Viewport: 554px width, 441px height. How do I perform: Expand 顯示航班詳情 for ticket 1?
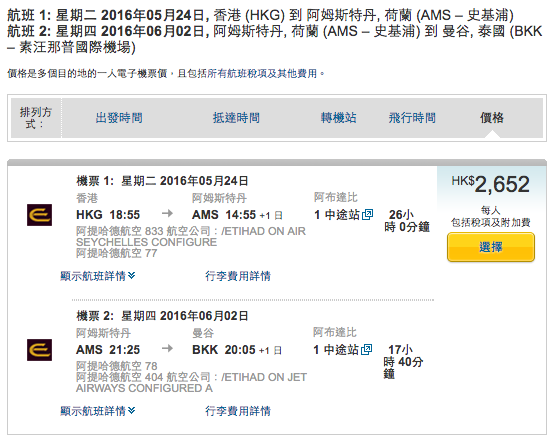coord(98,276)
